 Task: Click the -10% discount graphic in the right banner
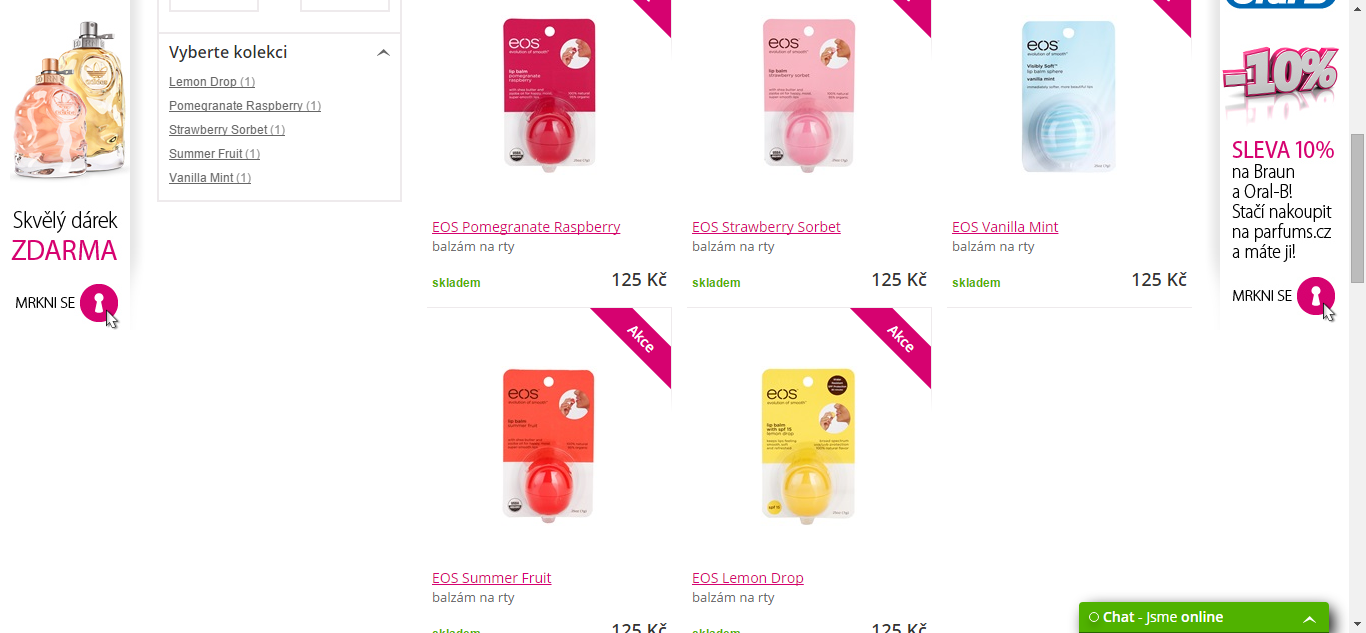[x=1280, y=76]
